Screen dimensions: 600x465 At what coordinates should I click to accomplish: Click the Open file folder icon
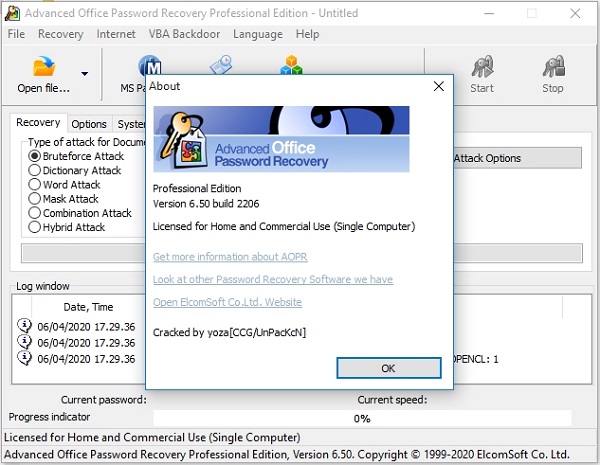43,68
